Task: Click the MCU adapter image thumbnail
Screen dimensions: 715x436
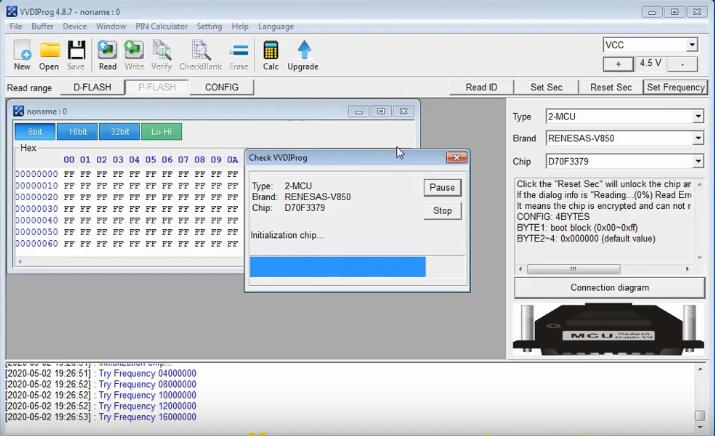Action: [609, 330]
